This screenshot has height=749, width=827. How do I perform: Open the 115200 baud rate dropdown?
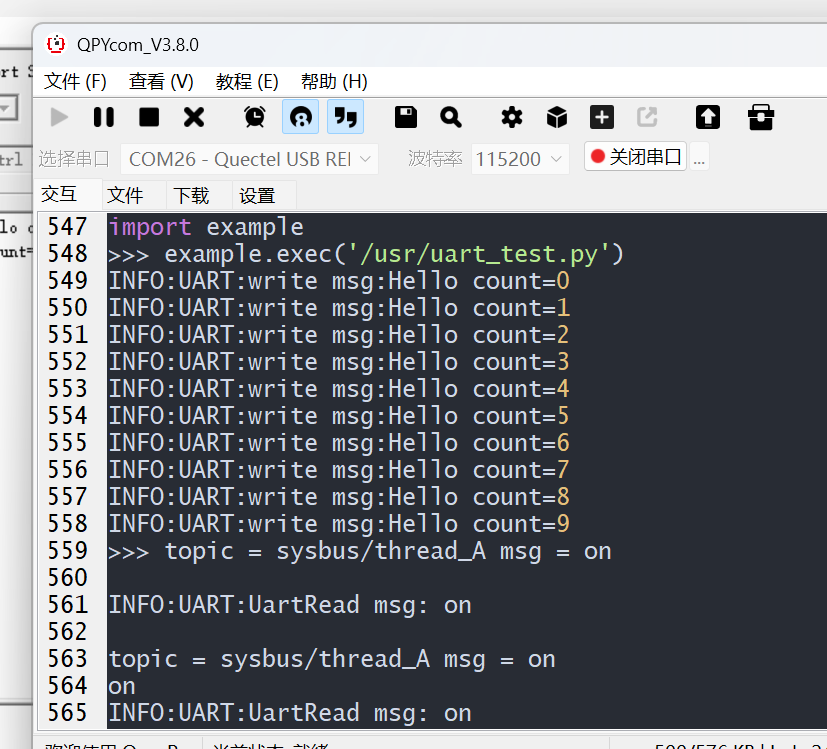[x=520, y=158]
